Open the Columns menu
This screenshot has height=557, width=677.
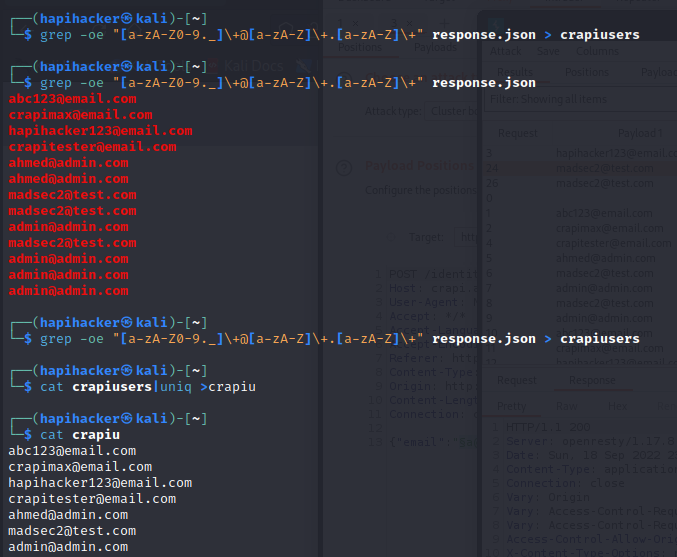597,49
